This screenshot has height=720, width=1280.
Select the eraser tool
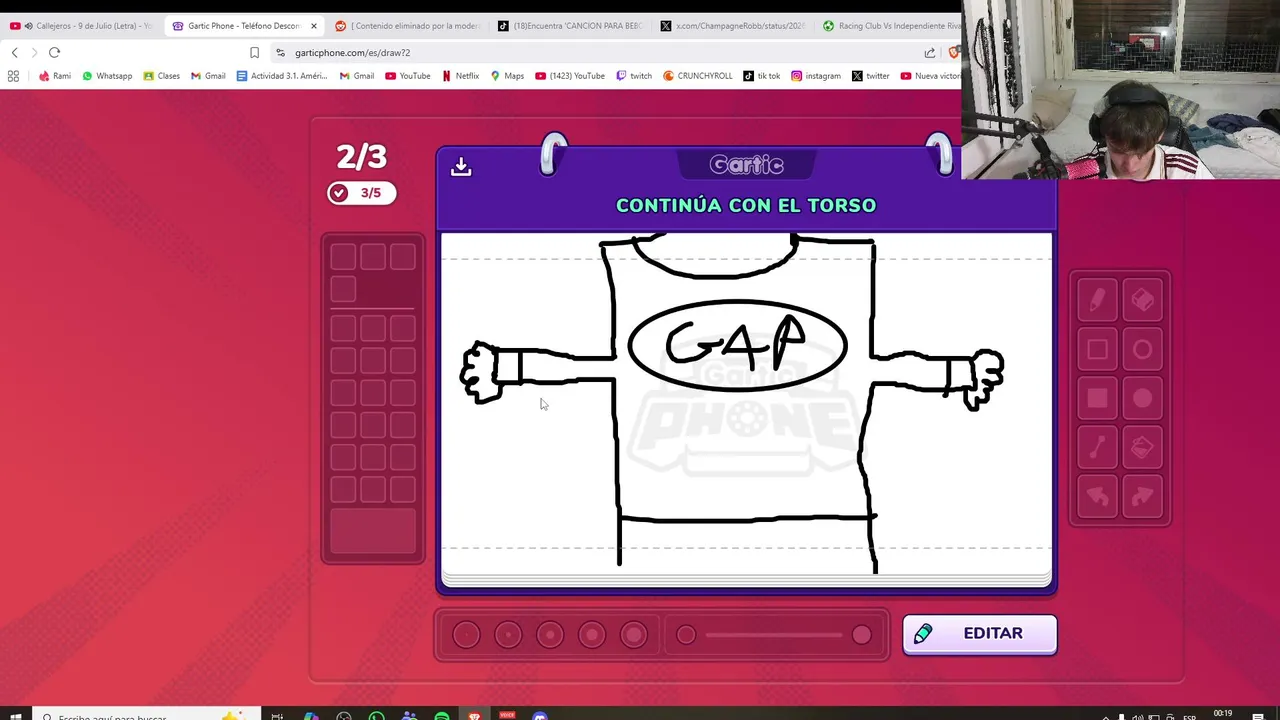point(1143,300)
